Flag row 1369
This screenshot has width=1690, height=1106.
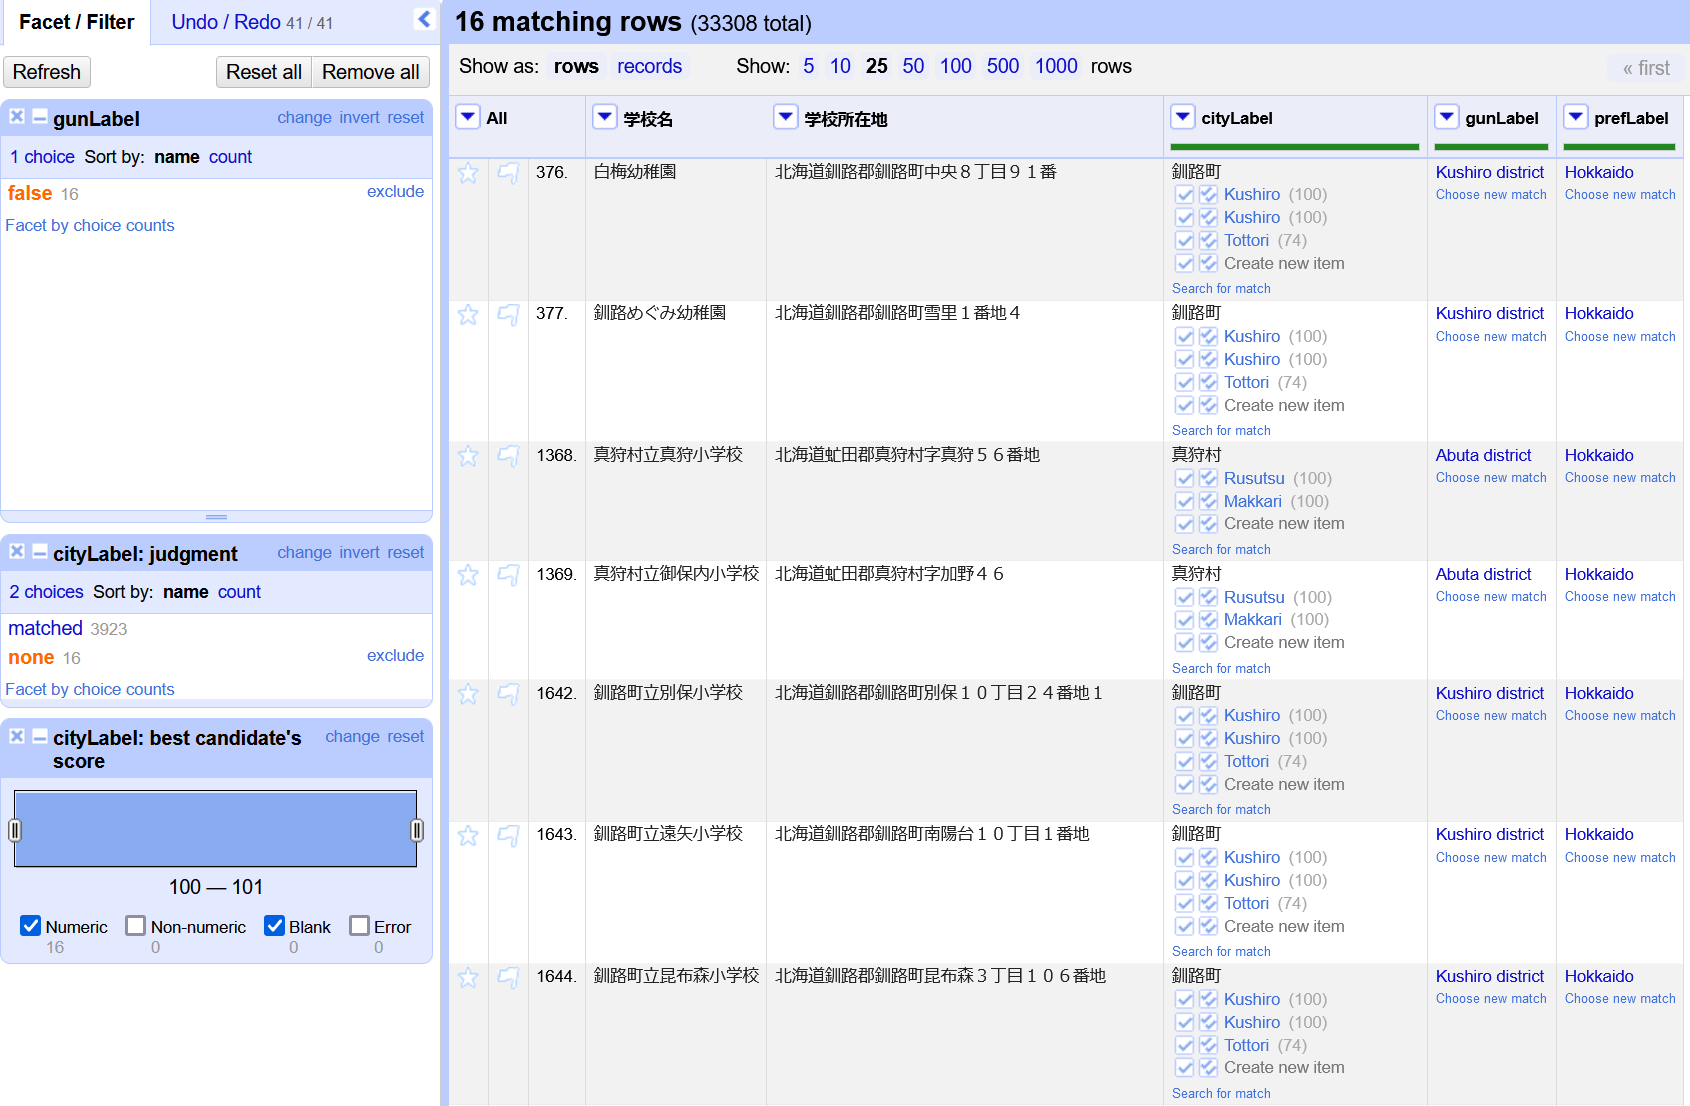(x=508, y=575)
